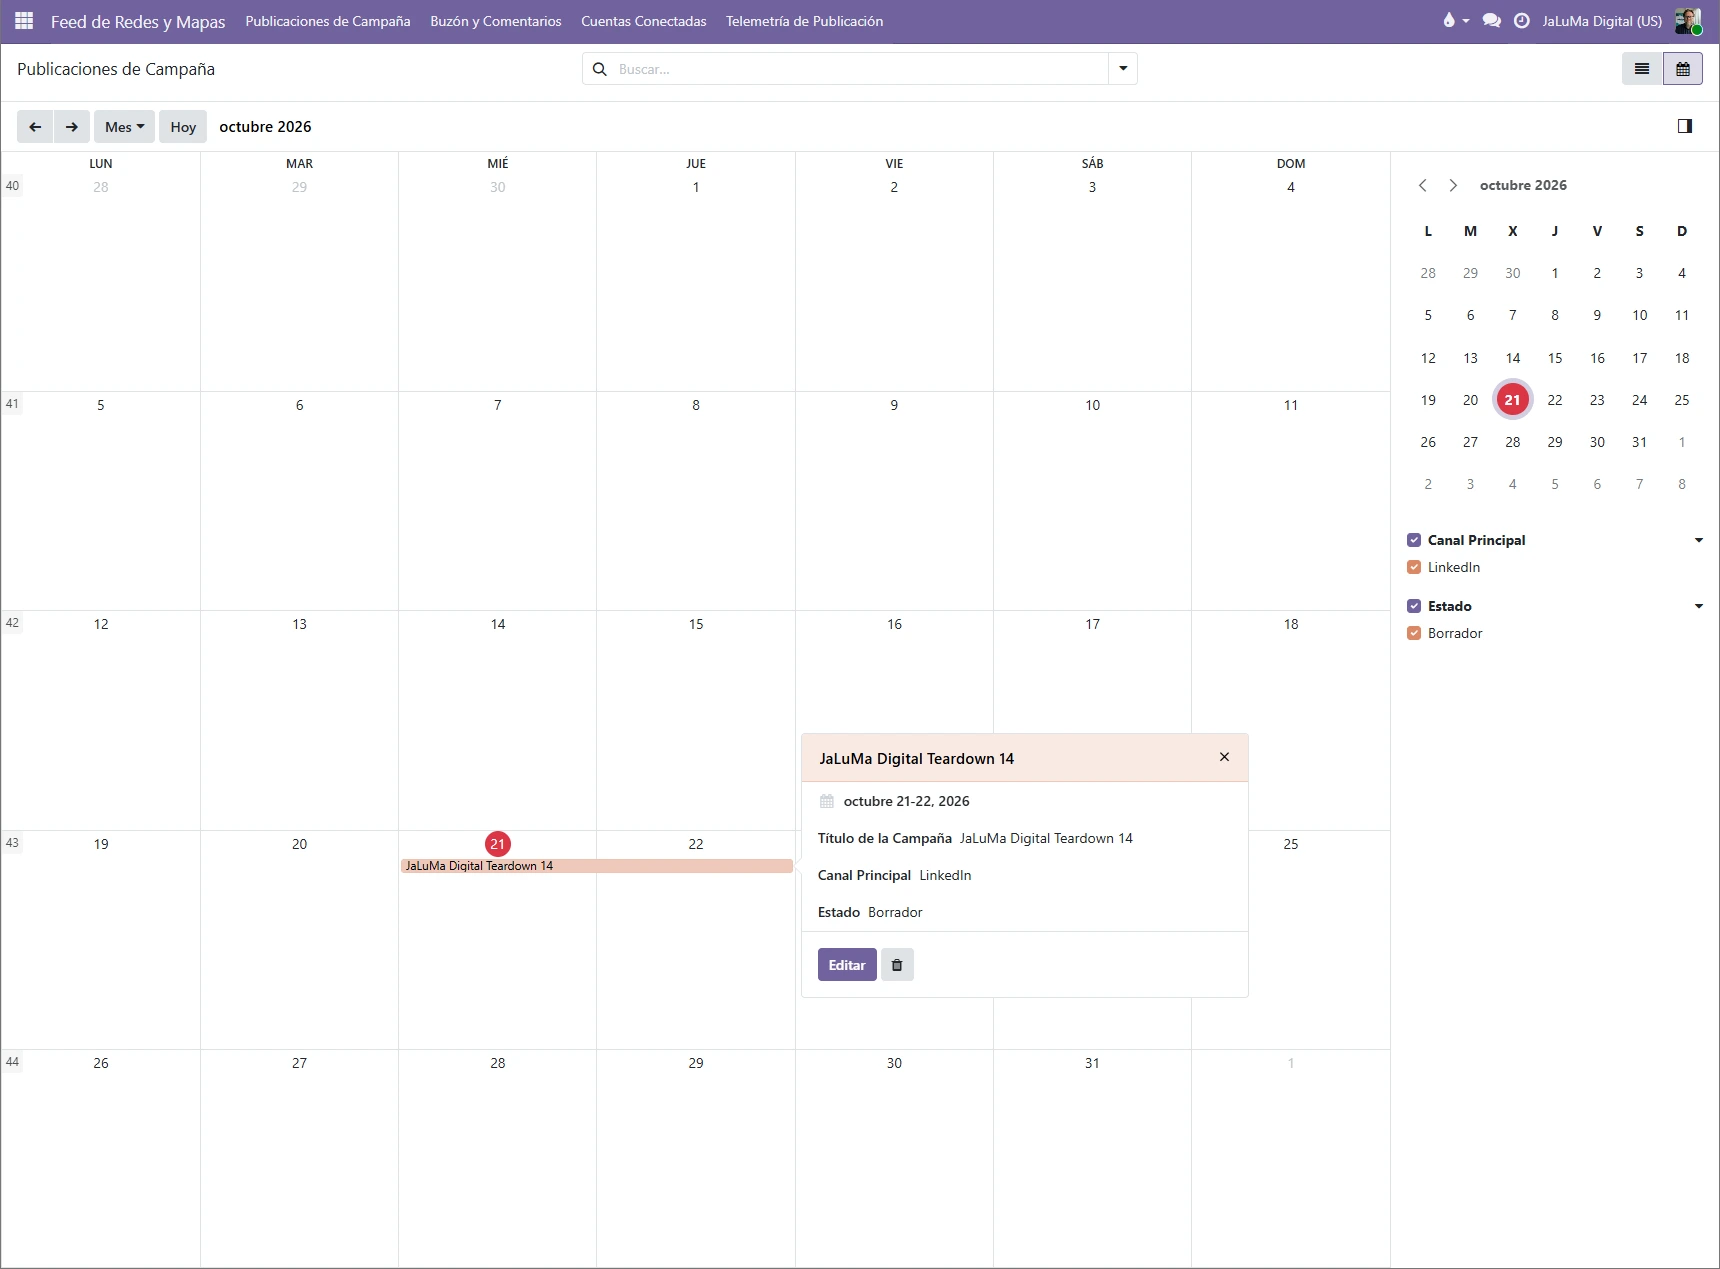Switch to list view
This screenshot has height=1269, width=1720.
[x=1642, y=69]
